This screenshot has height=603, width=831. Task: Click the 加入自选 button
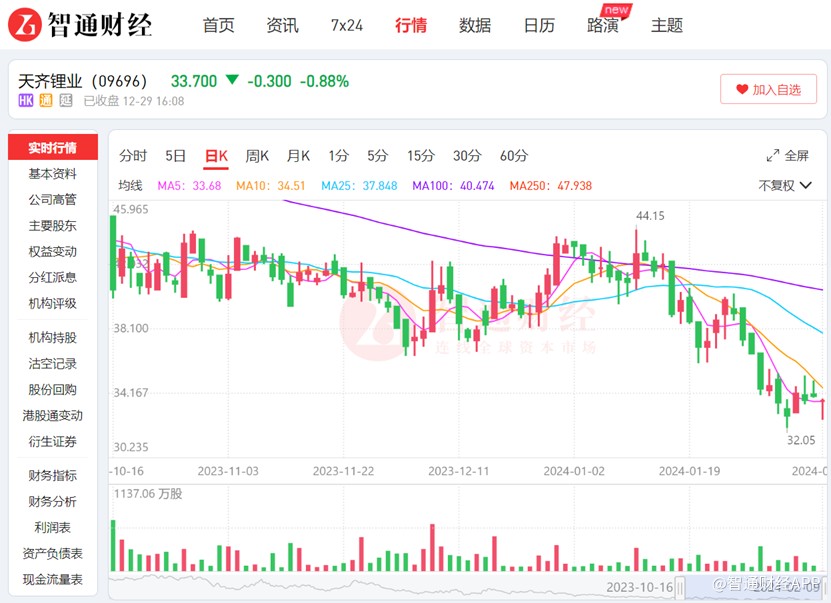768,89
